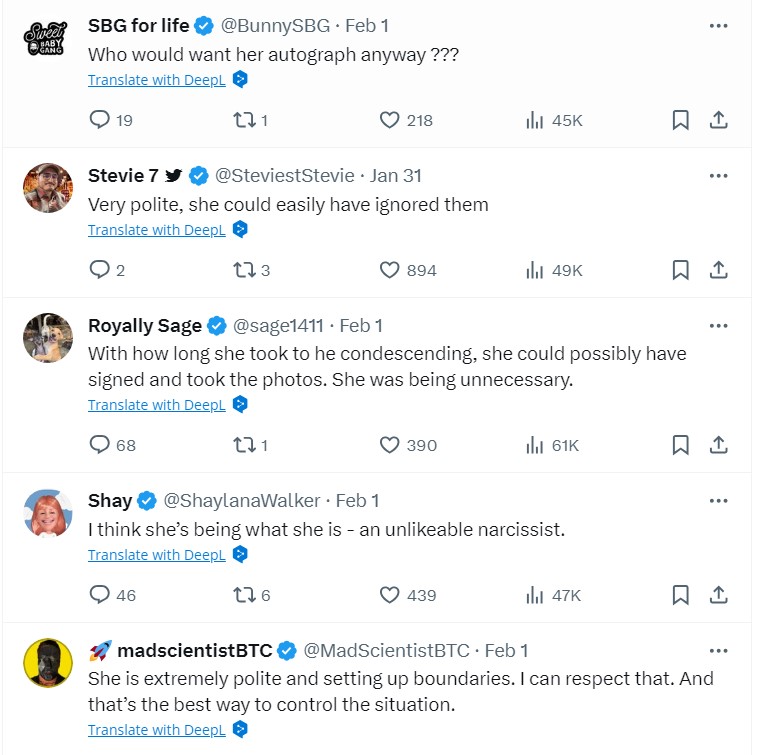Reply to SBG for life's tweet
This screenshot has width=770, height=755.
pos(100,120)
